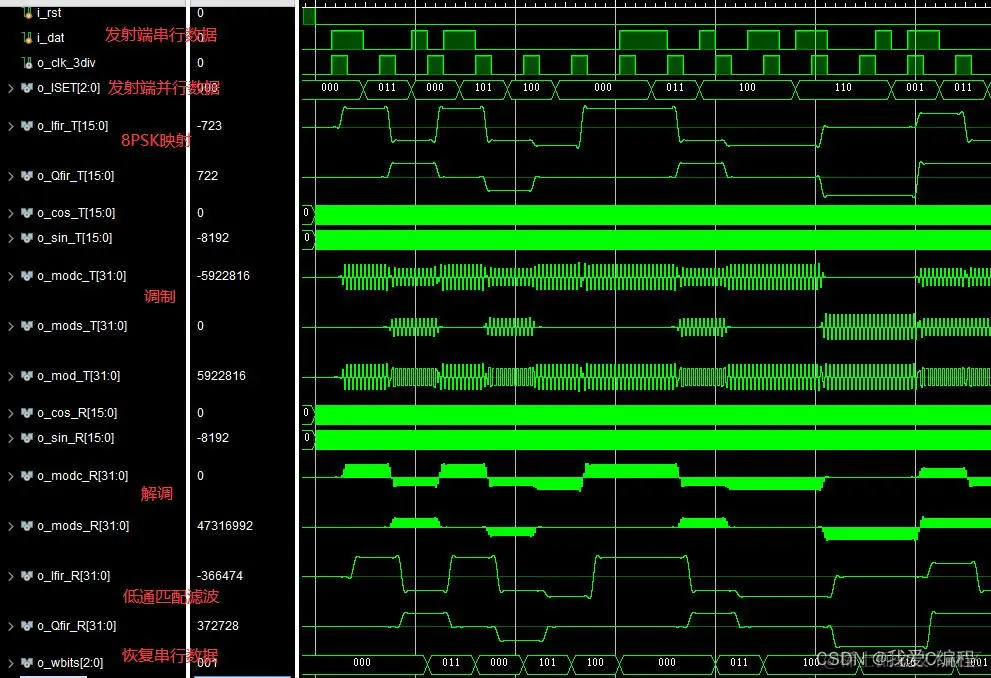Select the o_Qfir_T[15:0] signal name

coord(75,176)
